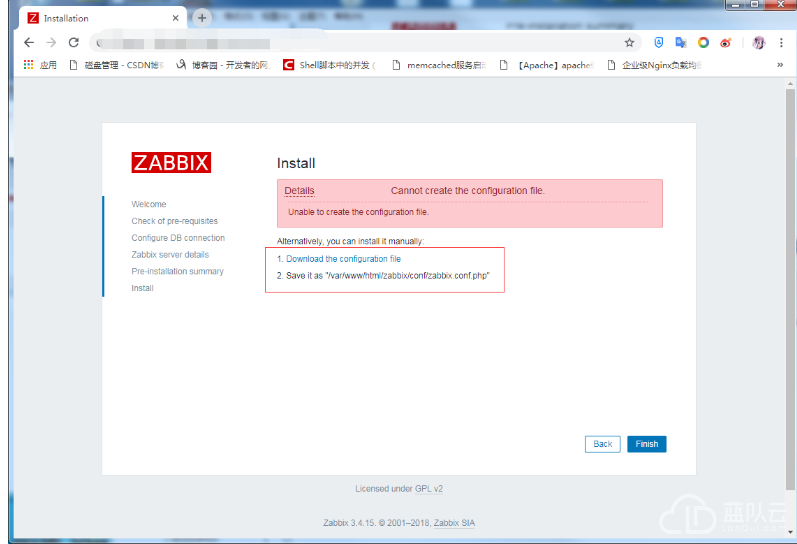
Task: Select the Installation browser tab
Action: tap(103, 18)
